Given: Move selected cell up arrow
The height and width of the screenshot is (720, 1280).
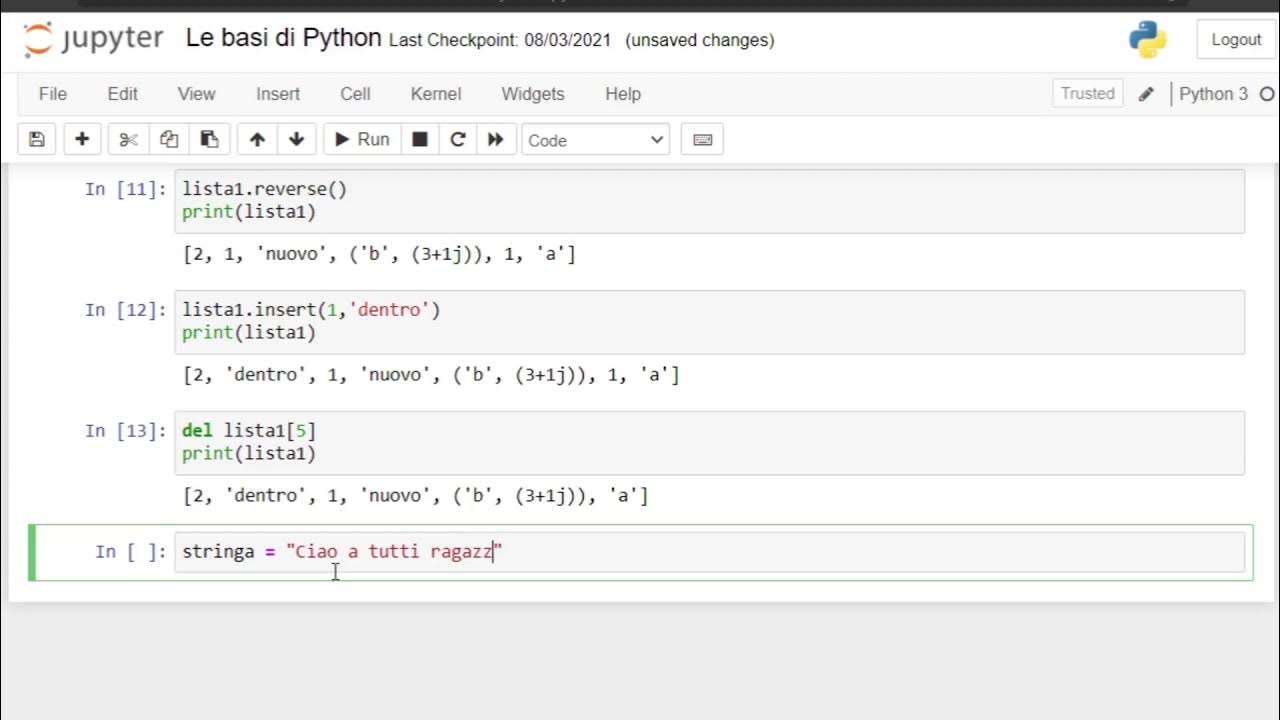Looking at the screenshot, I should [x=257, y=140].
